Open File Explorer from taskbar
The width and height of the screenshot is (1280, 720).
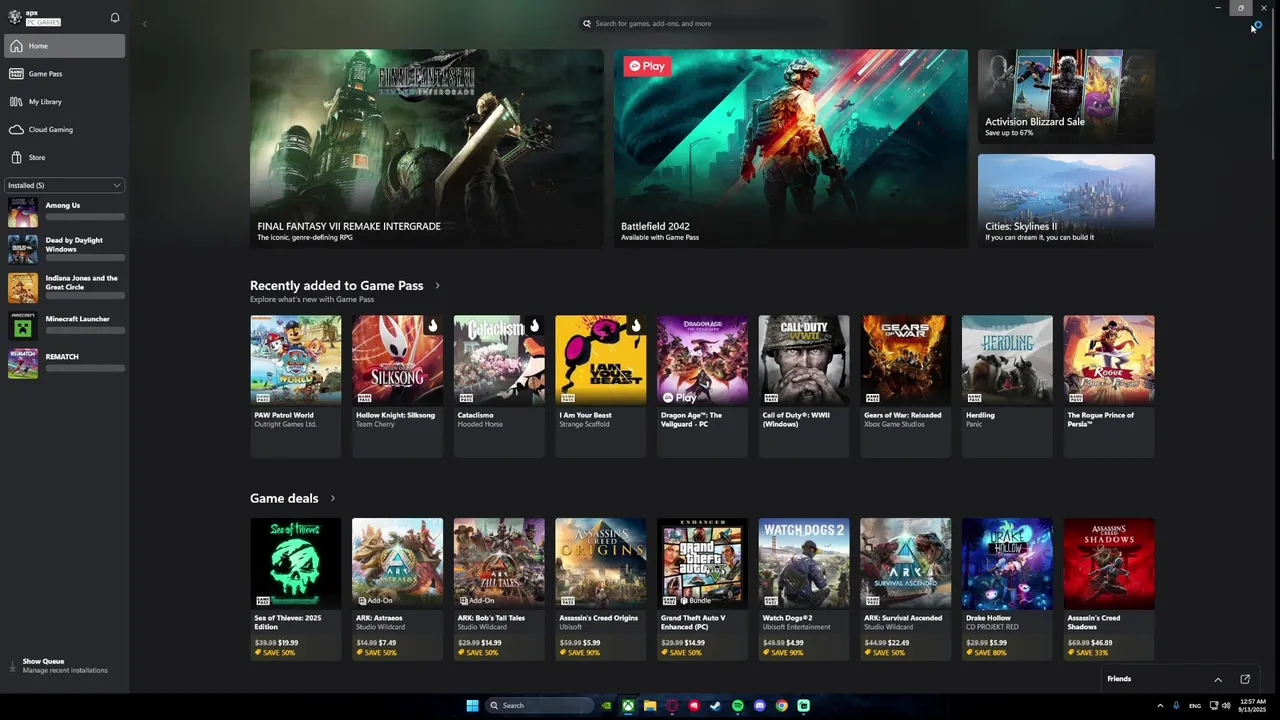coord(650,705)
